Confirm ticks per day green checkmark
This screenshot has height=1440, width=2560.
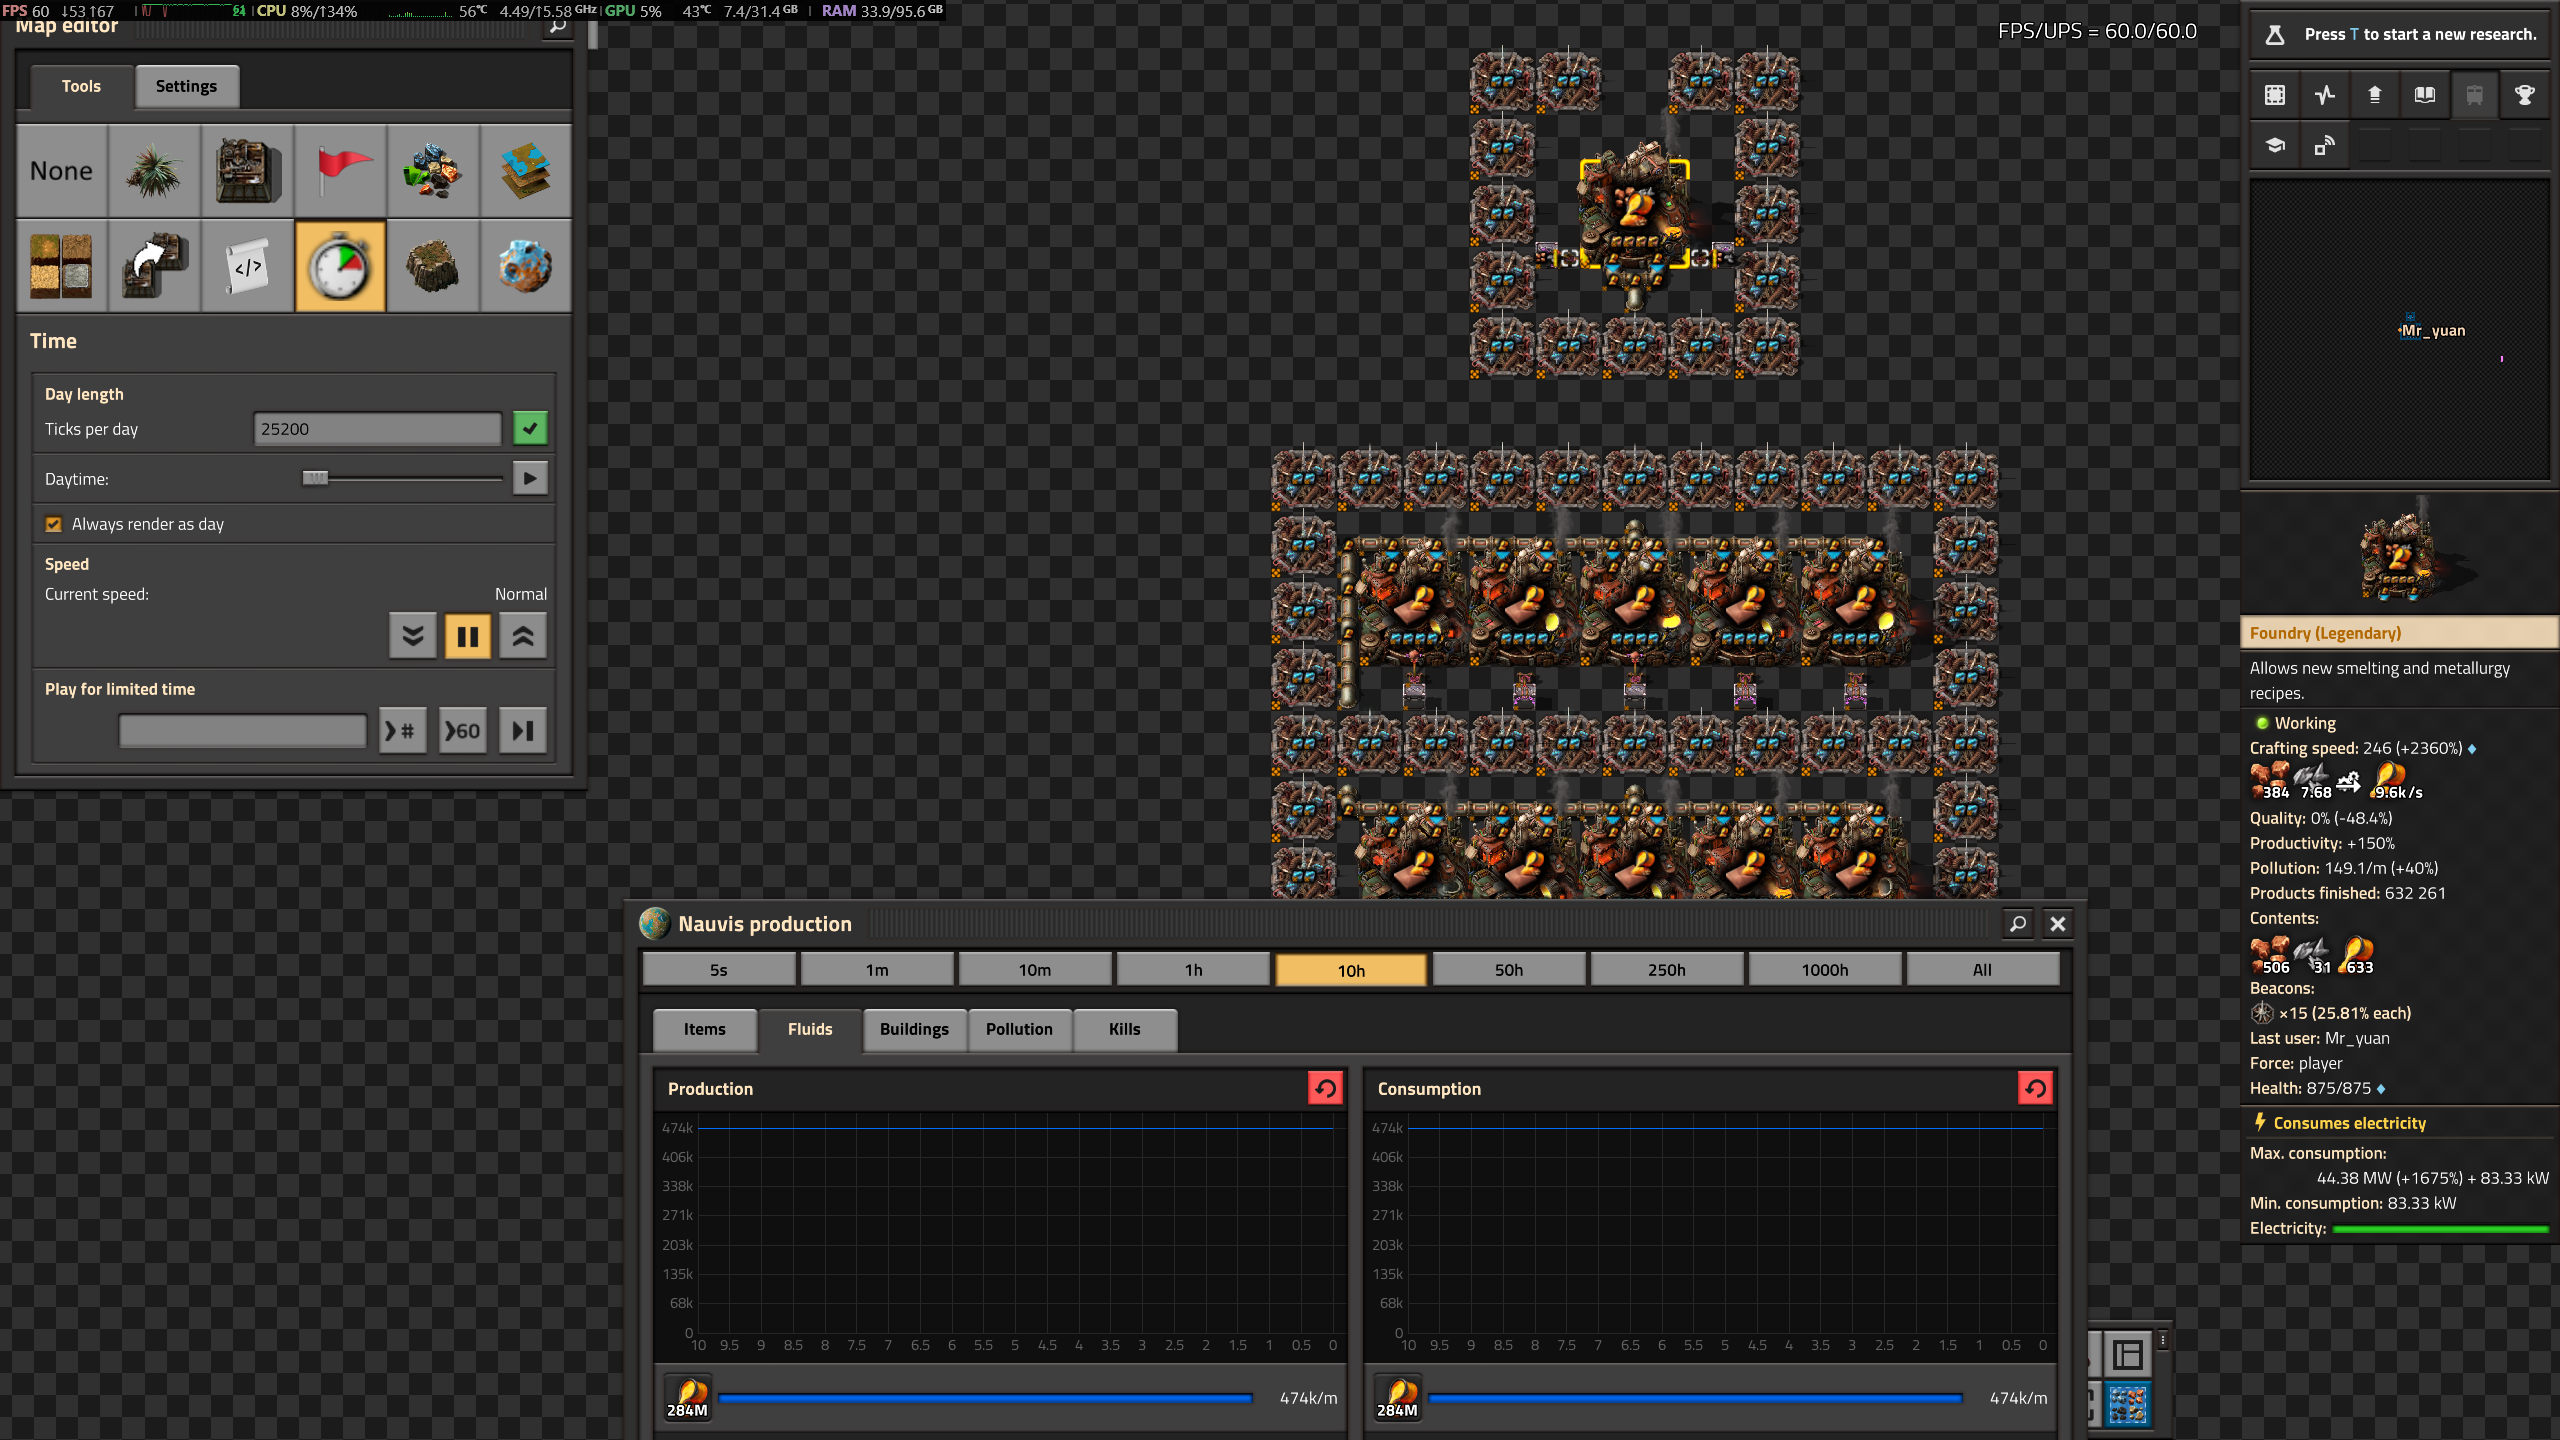pos(530,428)
